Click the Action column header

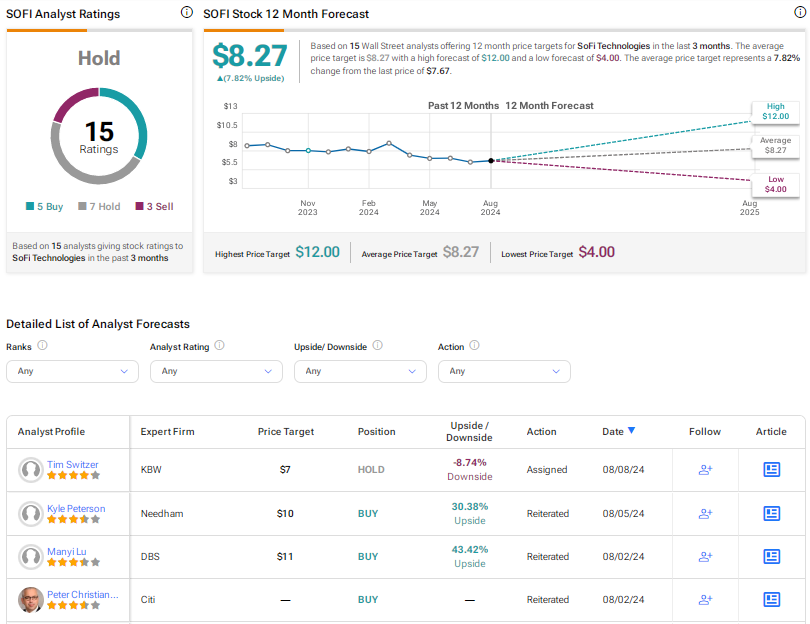click(x=541, y=431)
